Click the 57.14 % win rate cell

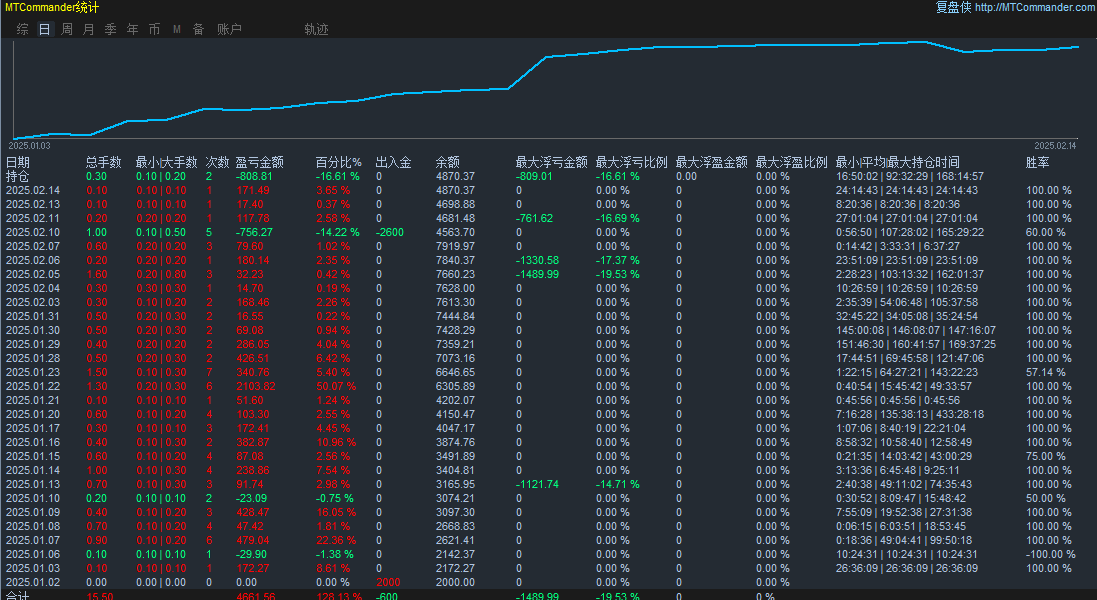coord(1046,372)
